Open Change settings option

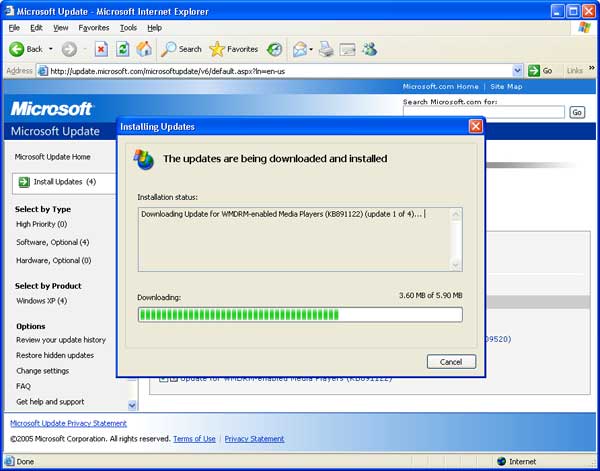click(x=42, y=371)
